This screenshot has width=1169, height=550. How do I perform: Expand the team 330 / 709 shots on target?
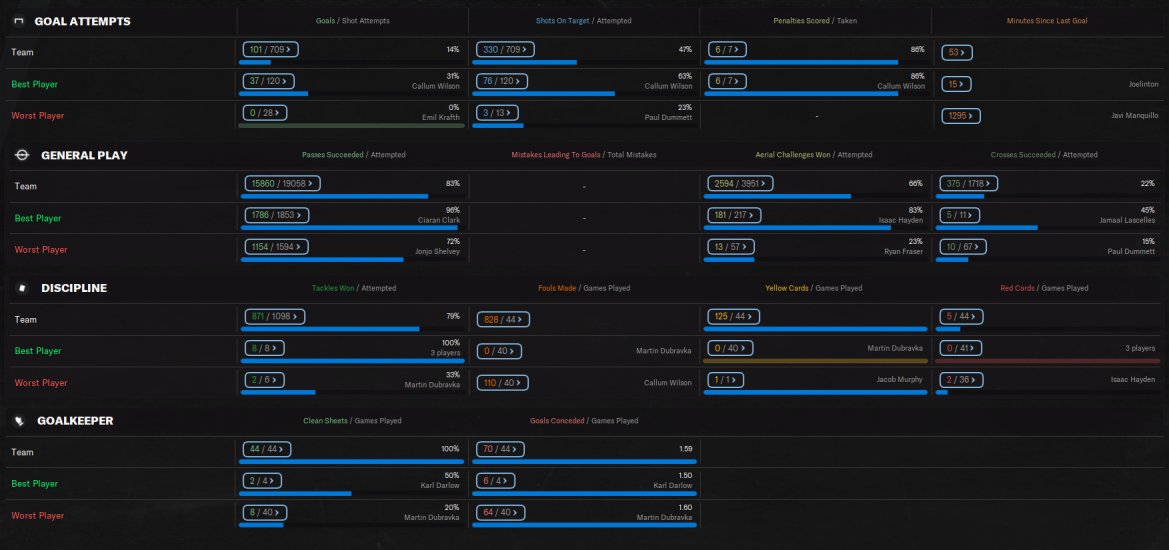click(505, 50)
